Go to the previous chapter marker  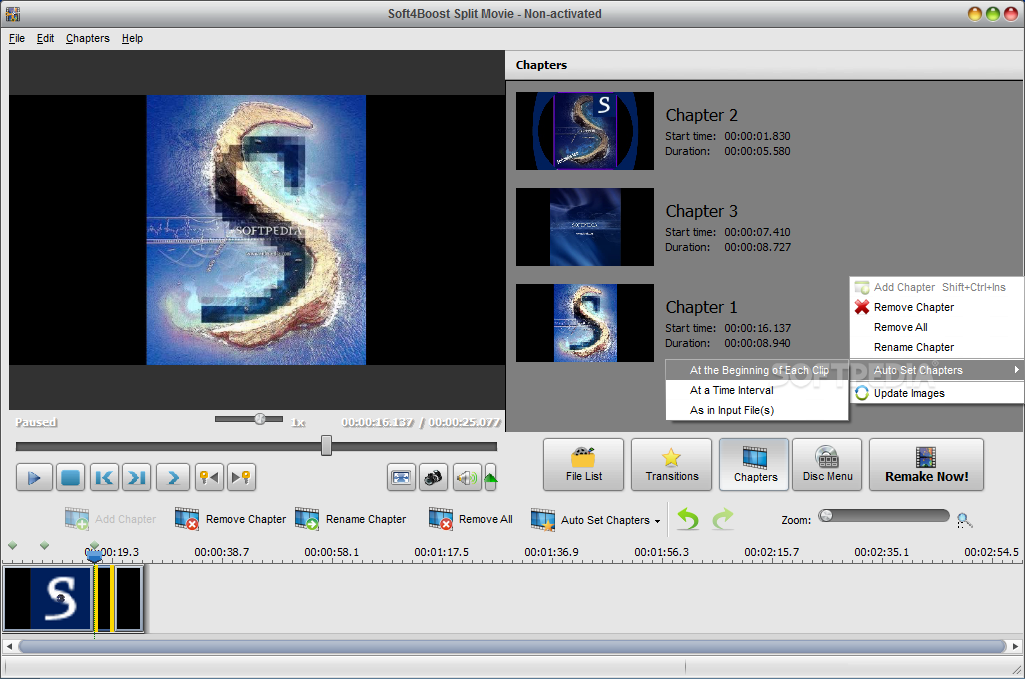click(209, 478)
